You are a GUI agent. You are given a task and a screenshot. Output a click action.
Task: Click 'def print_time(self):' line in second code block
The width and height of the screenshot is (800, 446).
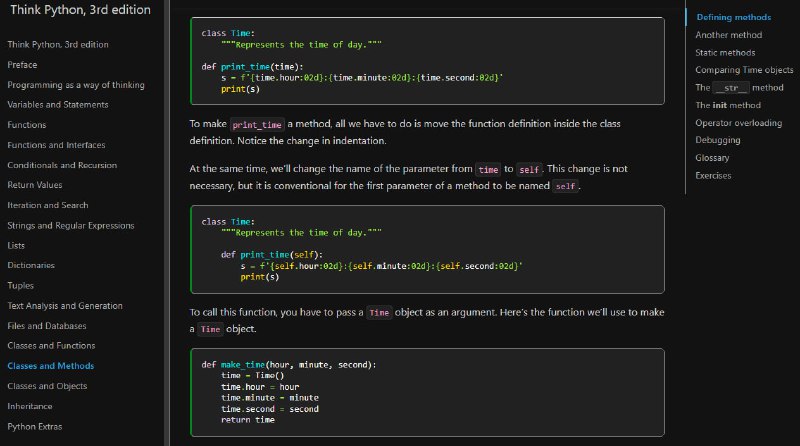tap(271, 255)
